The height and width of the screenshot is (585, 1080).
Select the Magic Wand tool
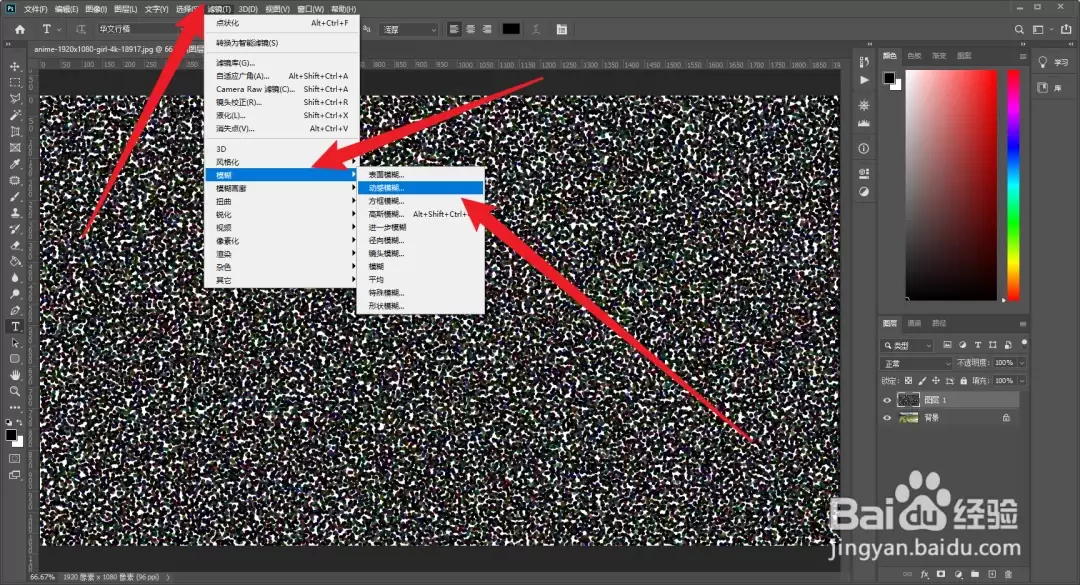pos(14,115)
